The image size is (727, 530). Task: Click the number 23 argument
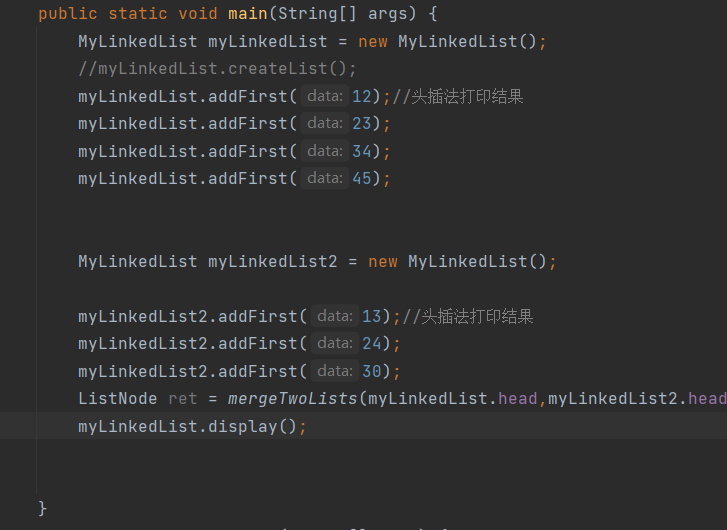(x=362, y=123)
